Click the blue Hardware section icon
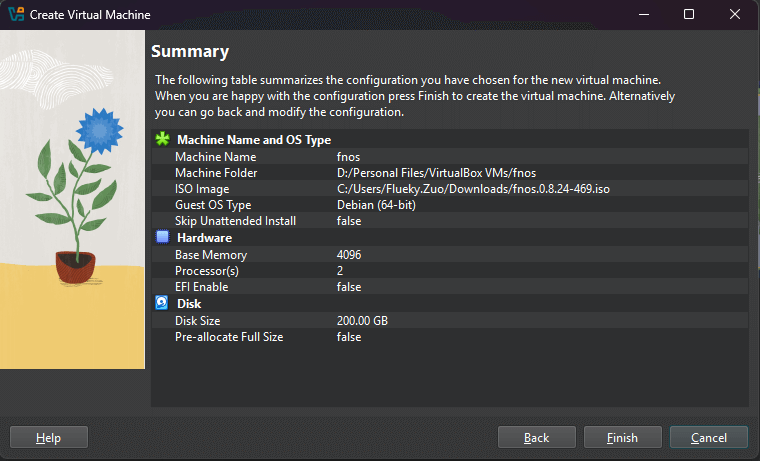The width and height of the screenshot is (760, 461). (x=162, y=238)
